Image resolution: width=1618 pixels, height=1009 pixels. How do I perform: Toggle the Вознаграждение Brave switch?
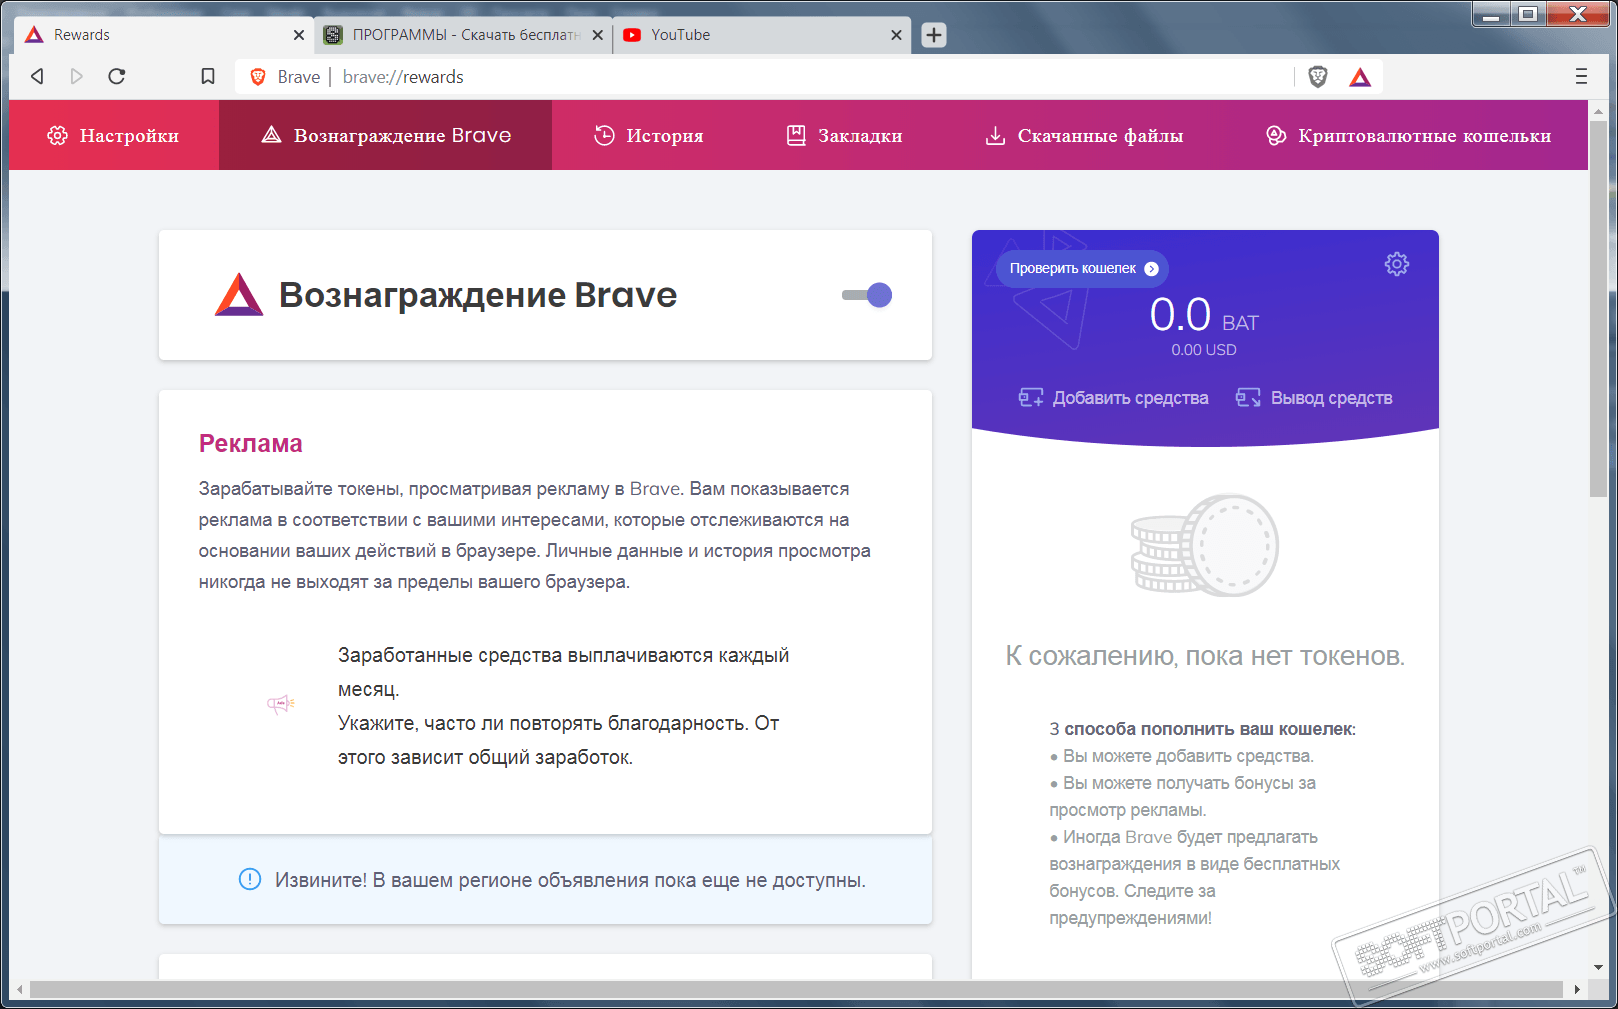867,295
